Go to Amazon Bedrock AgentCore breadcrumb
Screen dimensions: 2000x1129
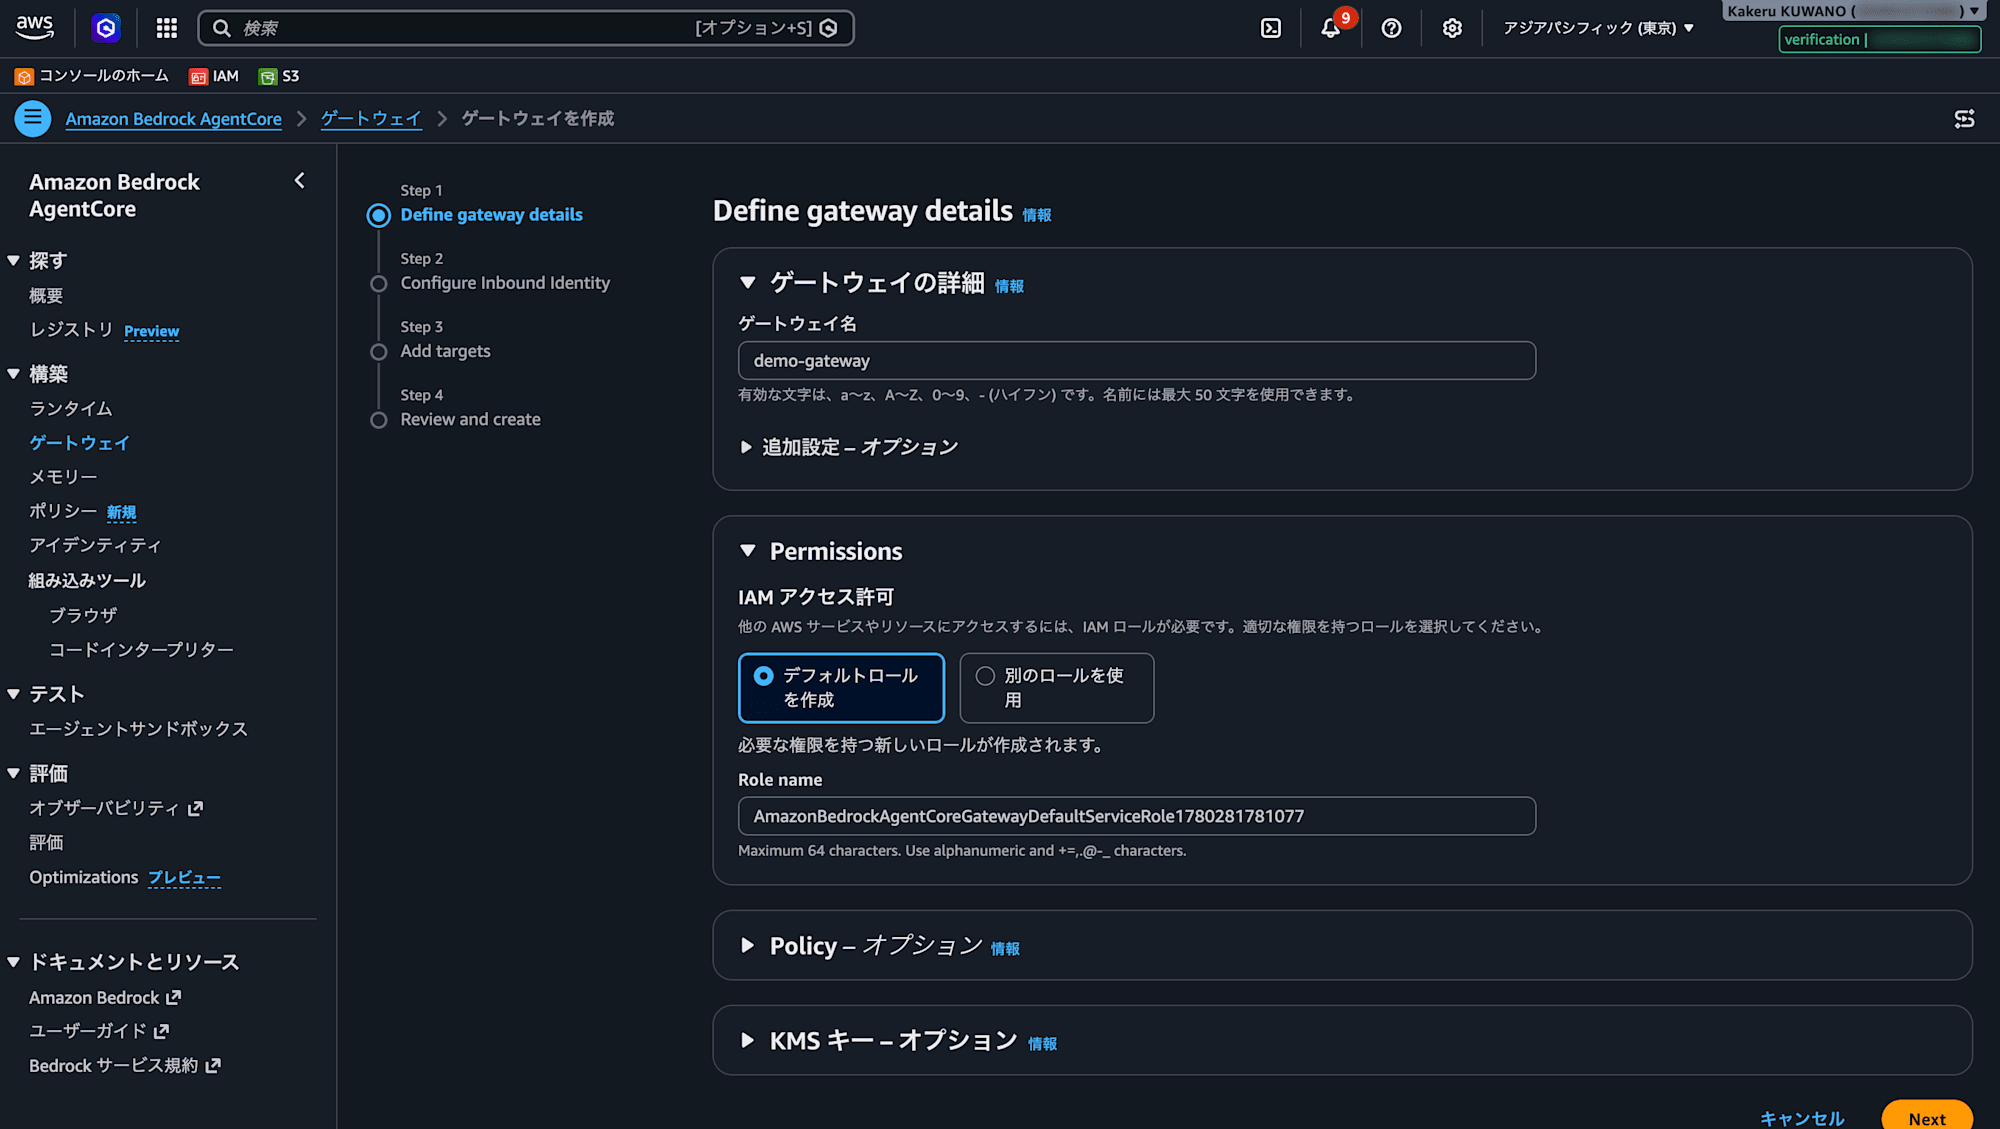(x=174, y=119)
